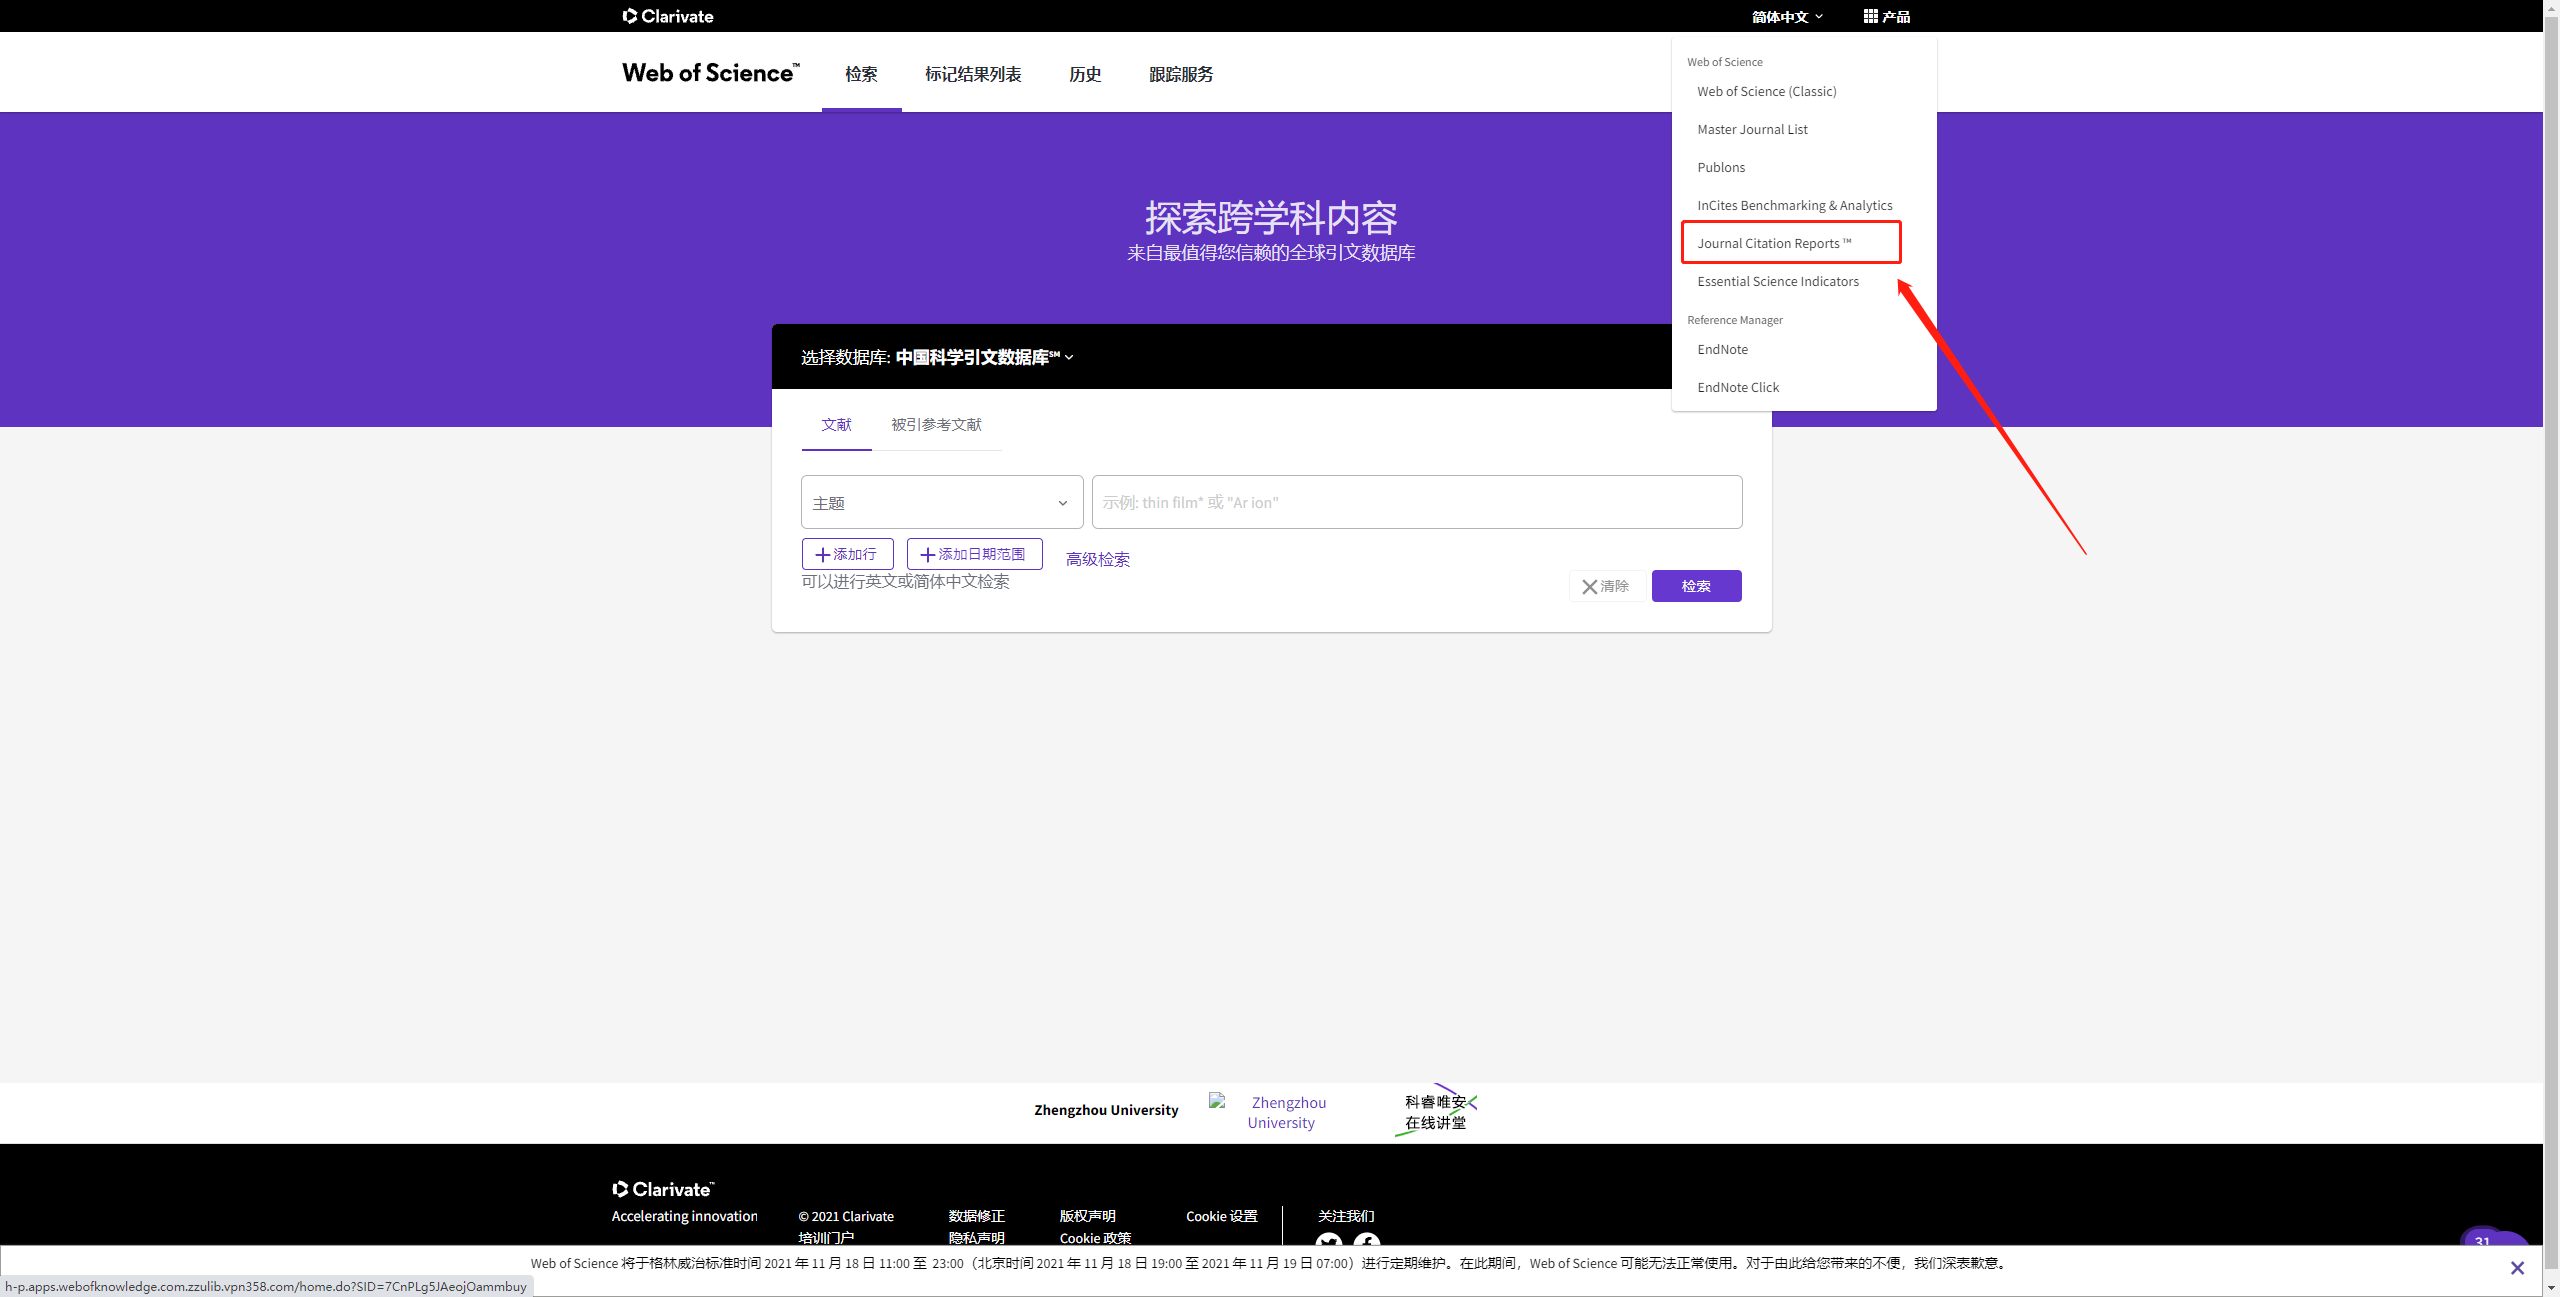Click the © 2021 Clarivate footer link
Viewport: 2560px width, 1297px height.
point(846,1216)
